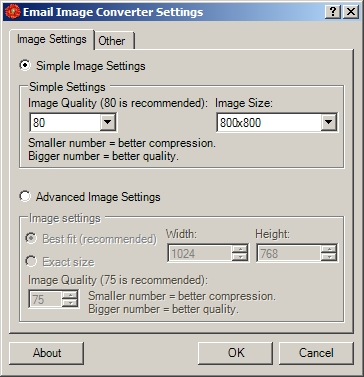364x377 pixels.
Task: Click the About button
Action: (46, 353)
